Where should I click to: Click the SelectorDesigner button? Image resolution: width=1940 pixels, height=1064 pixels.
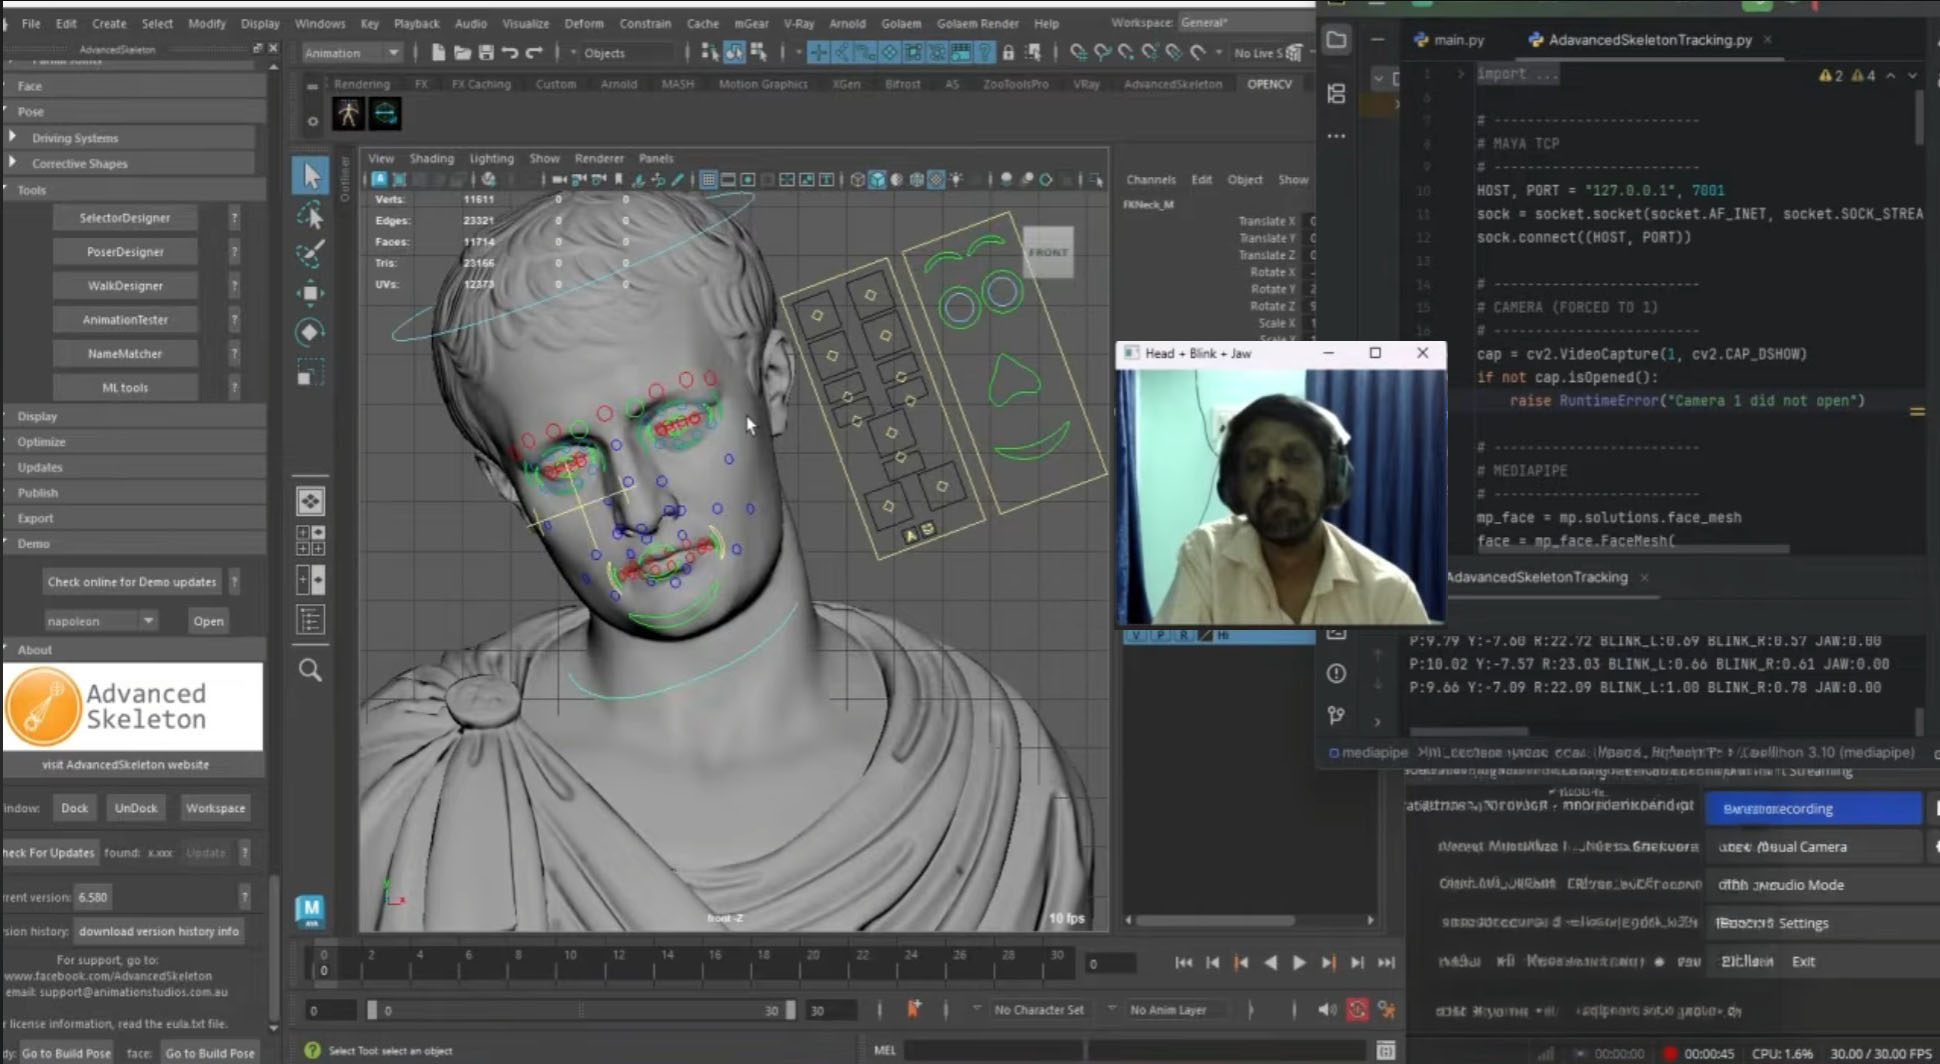click(x=125, y=217)
